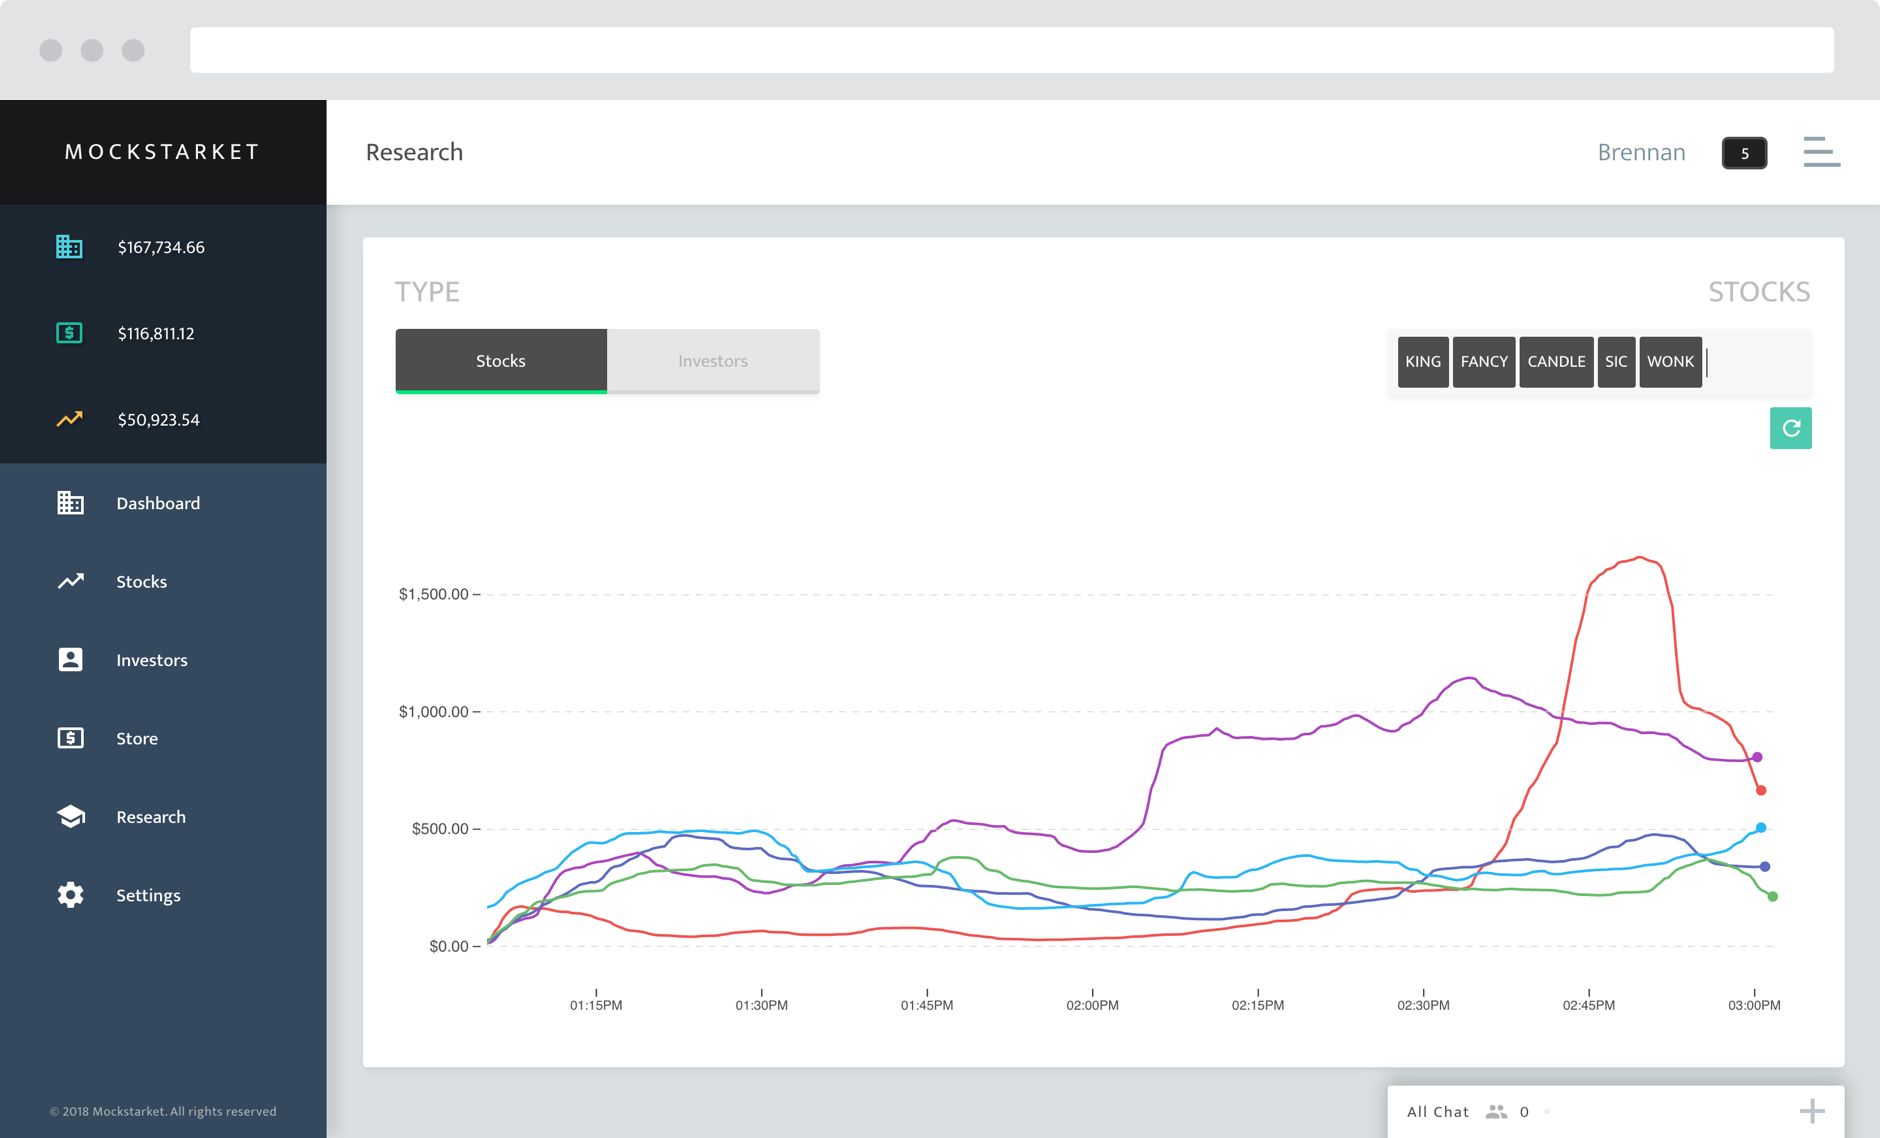Expand All Chat with plus icon
This screenshot has height=1138, width=1880.
pos(1811,1111)
